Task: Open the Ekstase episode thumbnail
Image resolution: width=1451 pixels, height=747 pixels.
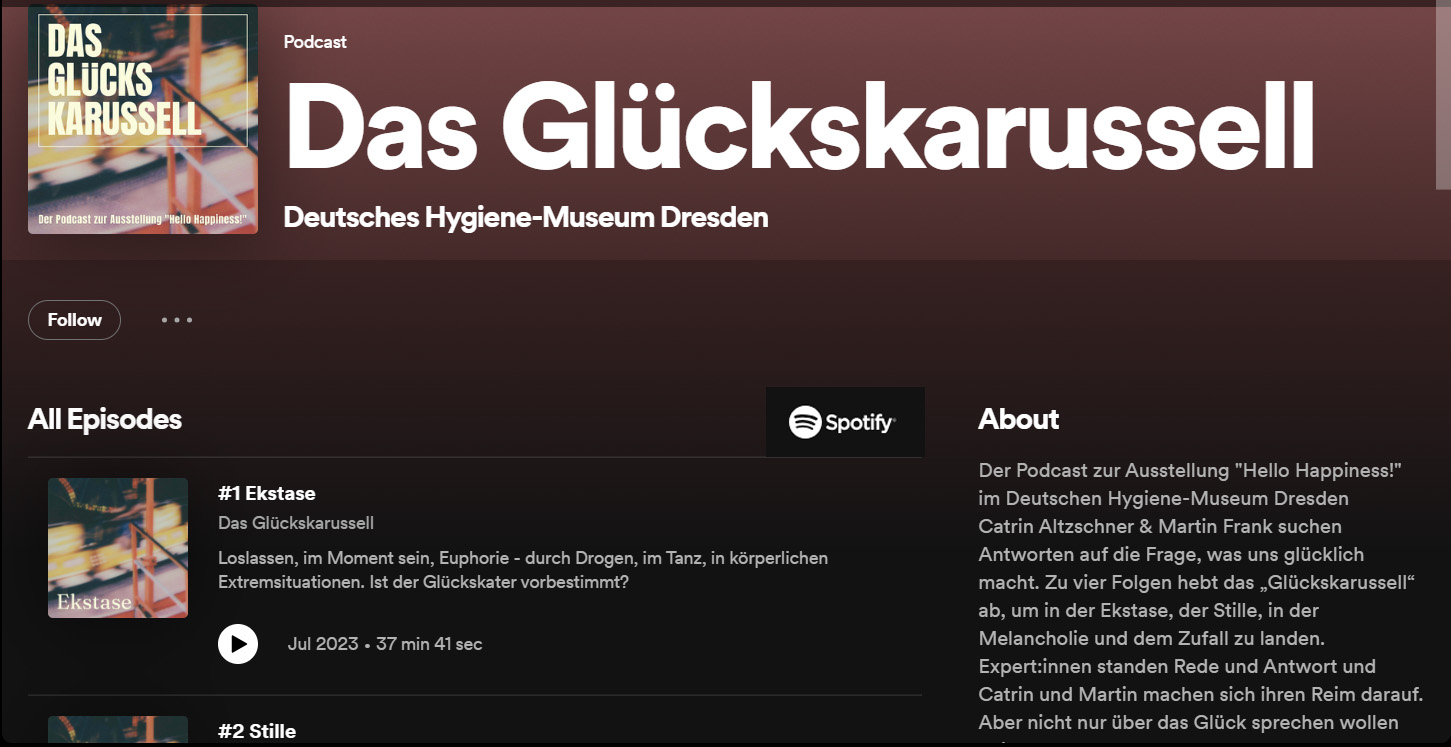Action: 118,548
